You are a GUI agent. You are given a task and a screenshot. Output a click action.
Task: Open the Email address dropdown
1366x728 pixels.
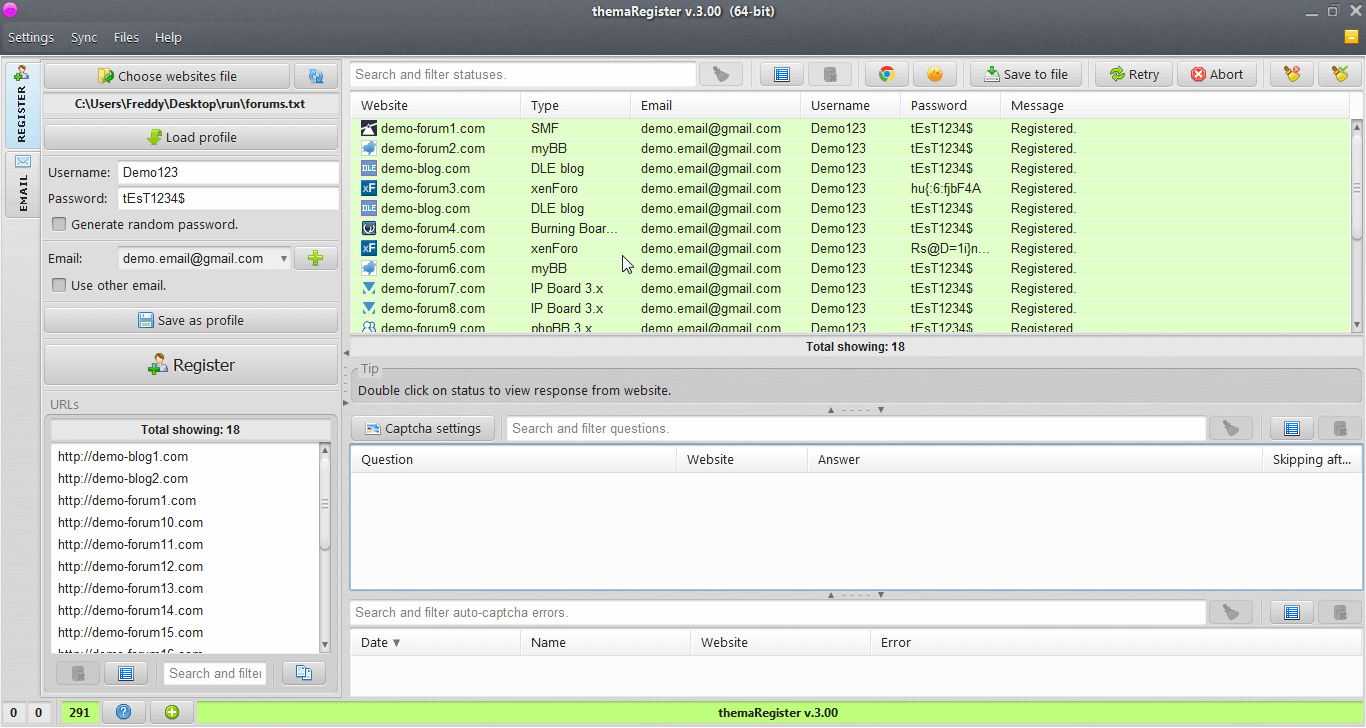click(x=284, y=259)
